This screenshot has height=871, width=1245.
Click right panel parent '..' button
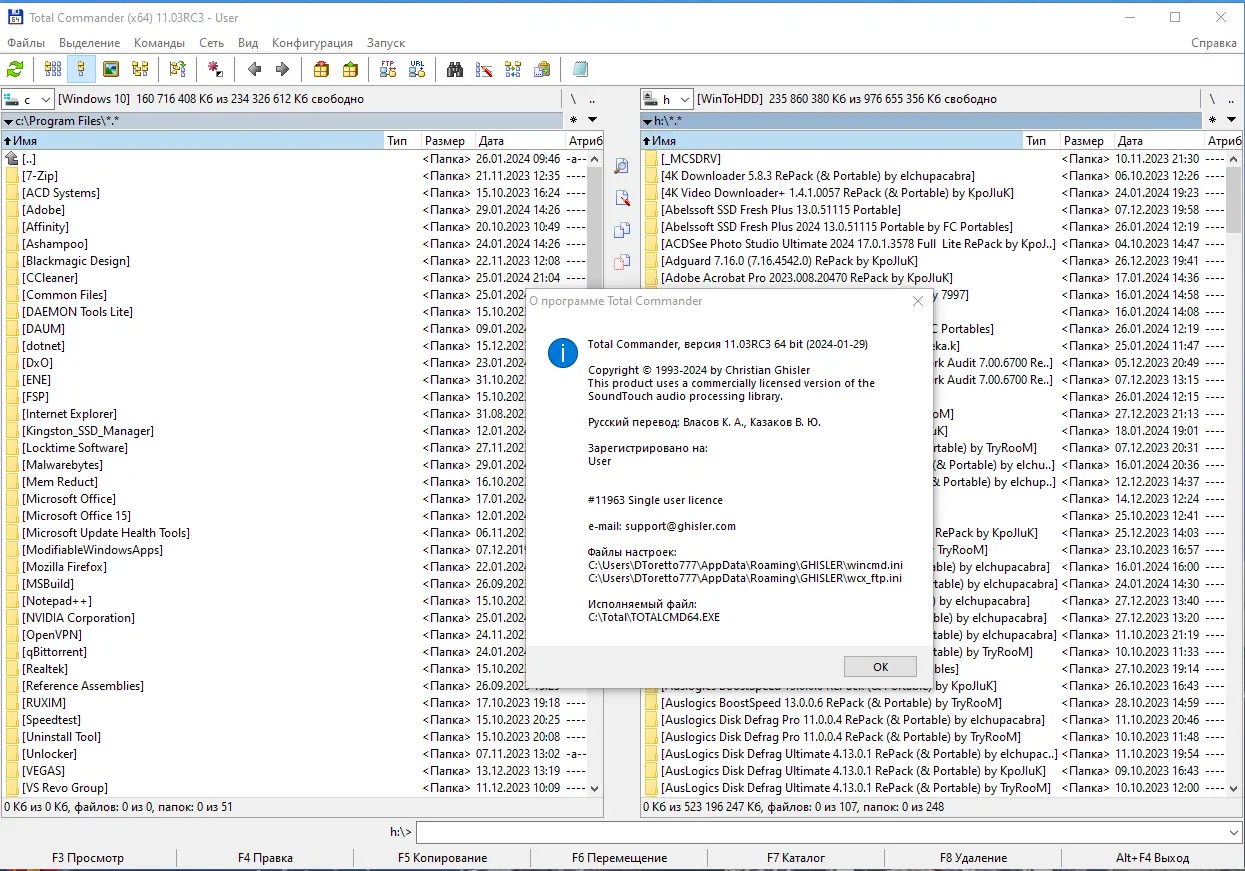point(1231,99)
